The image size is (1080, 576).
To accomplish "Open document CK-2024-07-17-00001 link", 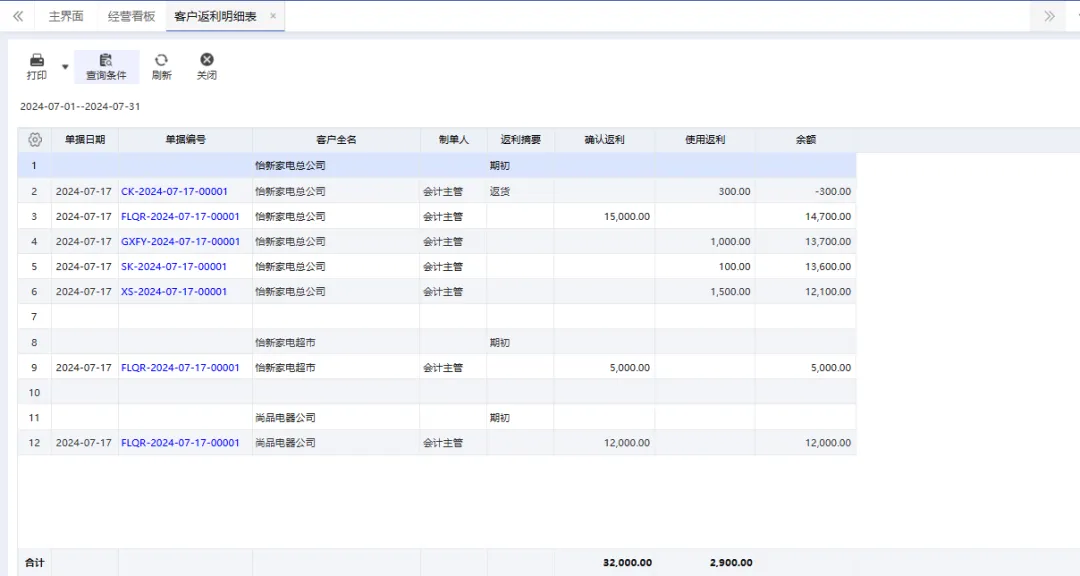I will tap(174, 191).
